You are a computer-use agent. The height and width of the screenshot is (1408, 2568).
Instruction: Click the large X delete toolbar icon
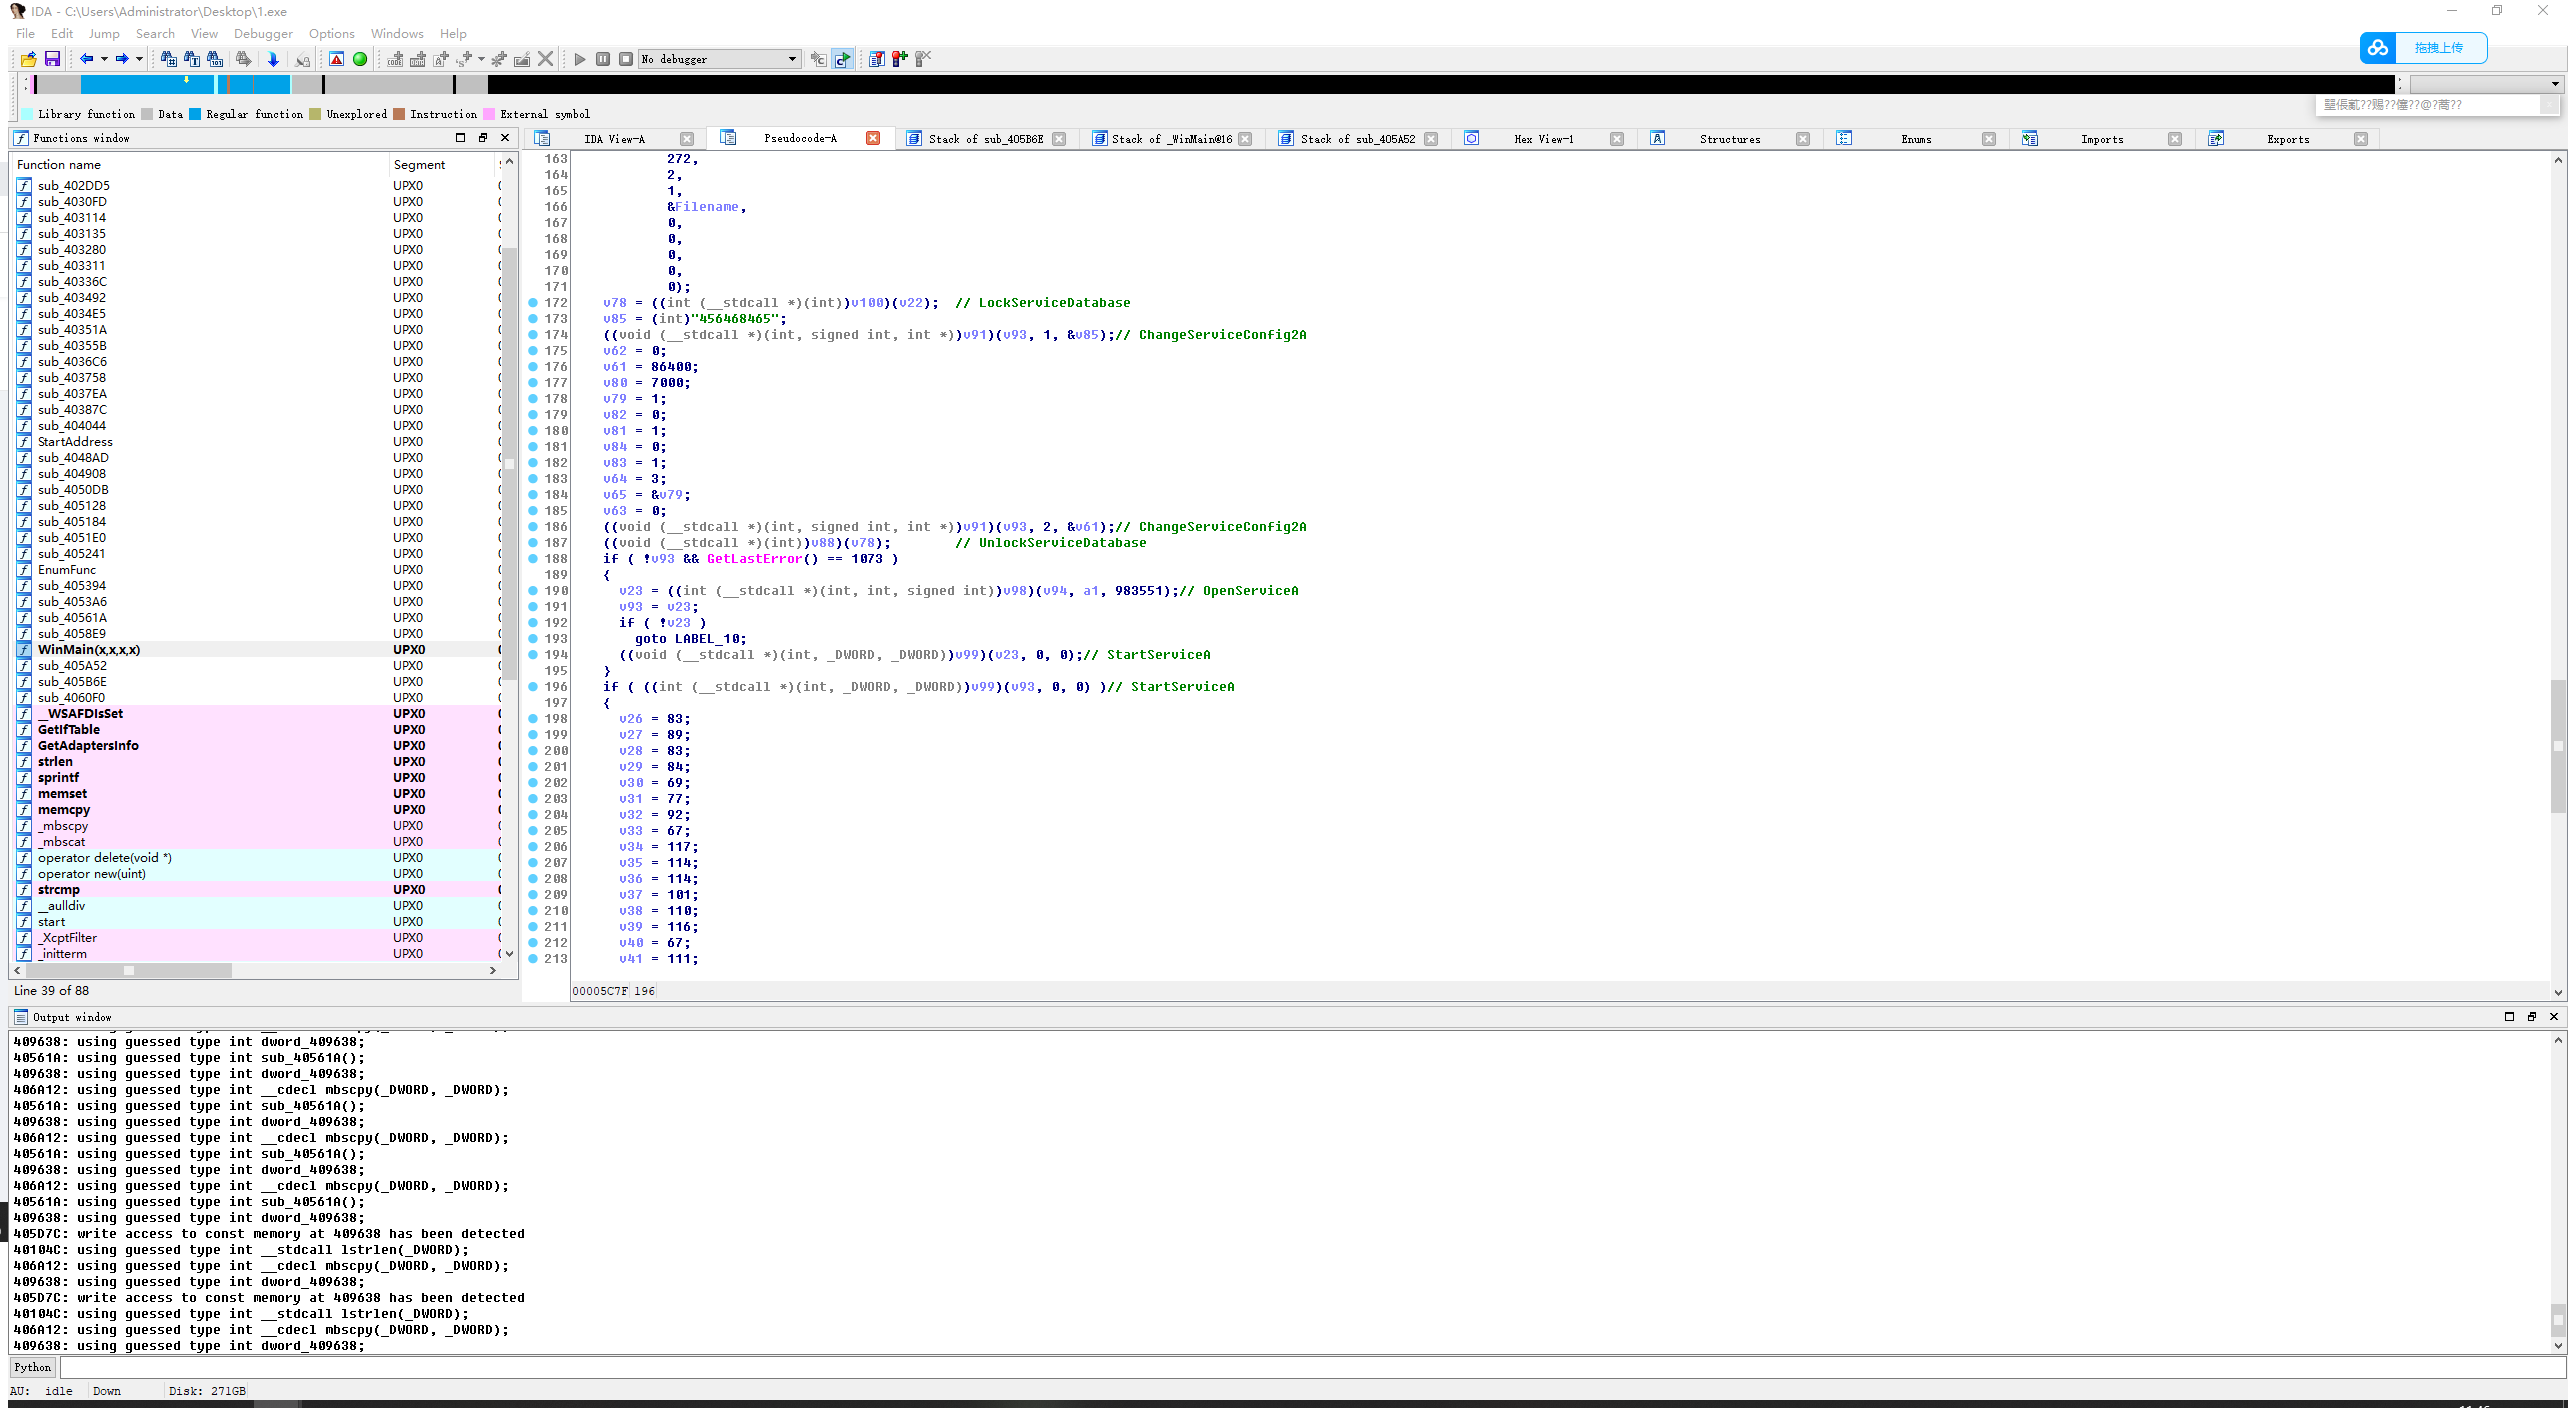click(x=546, y=59)
